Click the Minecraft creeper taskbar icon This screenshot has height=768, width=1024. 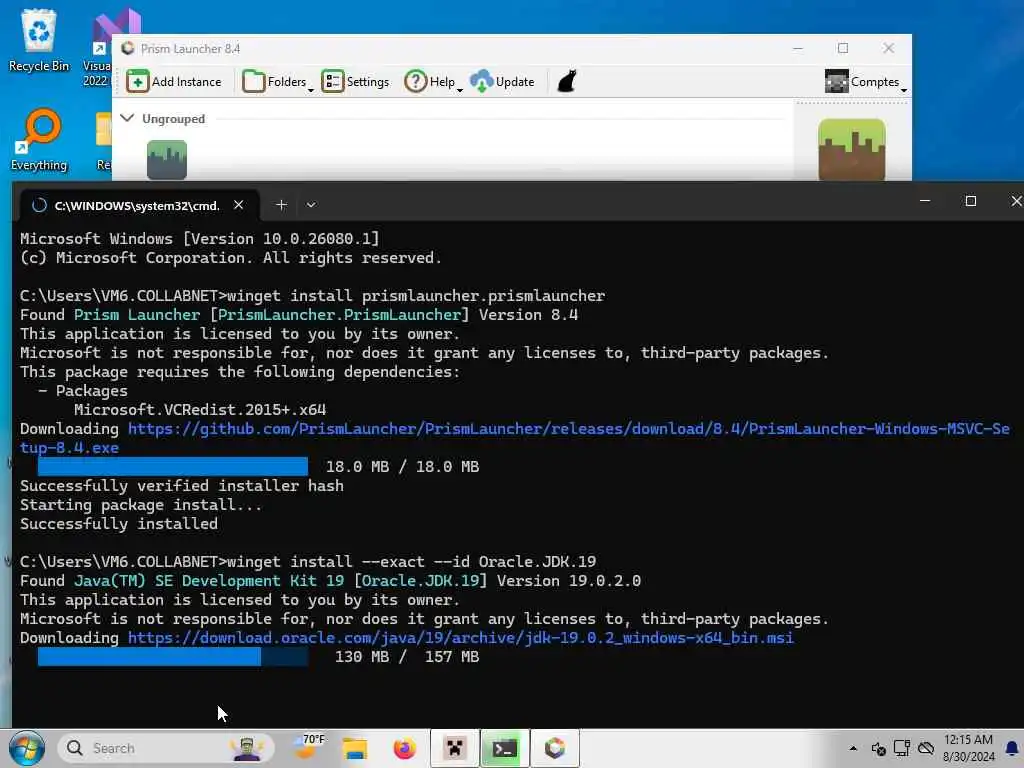455,748
